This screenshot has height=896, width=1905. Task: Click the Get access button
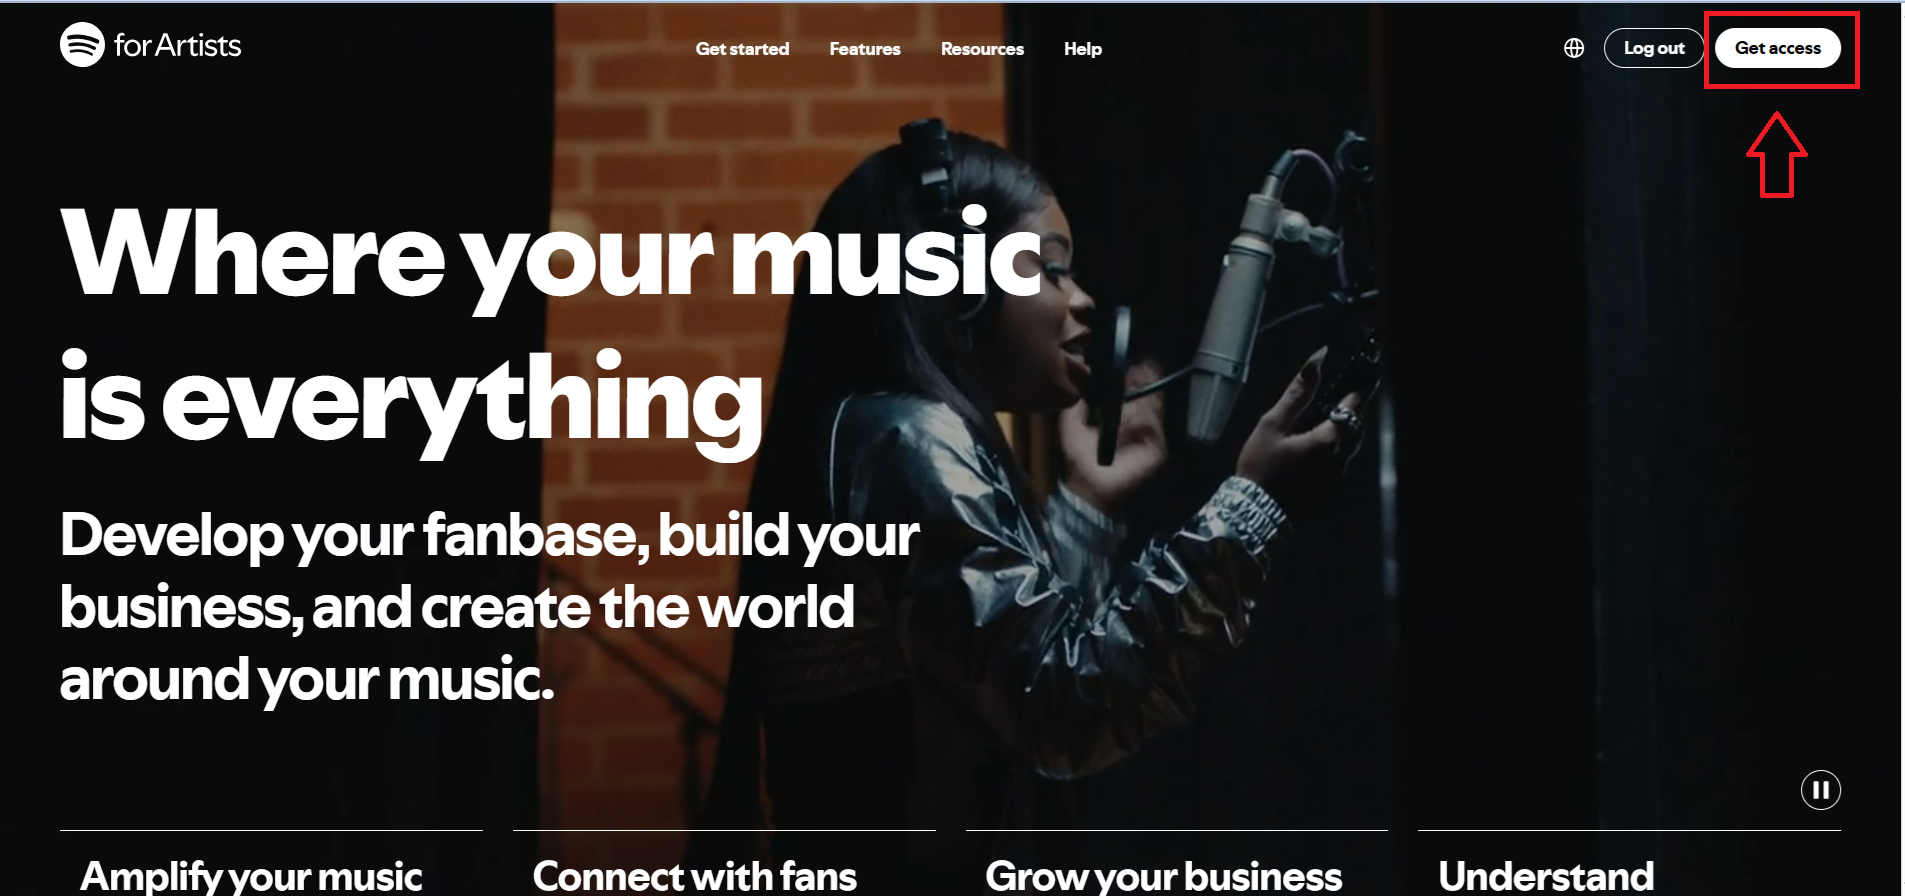click(1778, 48)
